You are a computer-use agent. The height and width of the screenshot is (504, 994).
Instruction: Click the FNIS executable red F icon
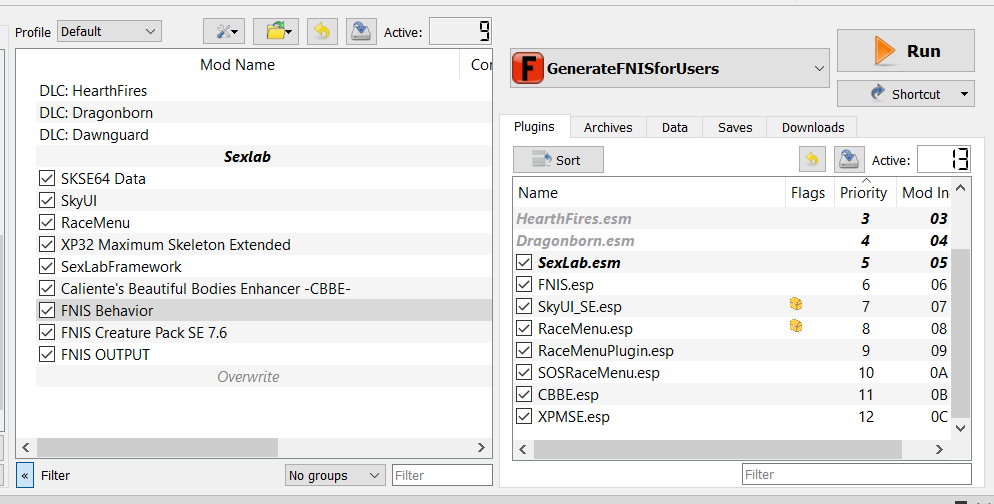pyautogui.click(x=527, y=68)
